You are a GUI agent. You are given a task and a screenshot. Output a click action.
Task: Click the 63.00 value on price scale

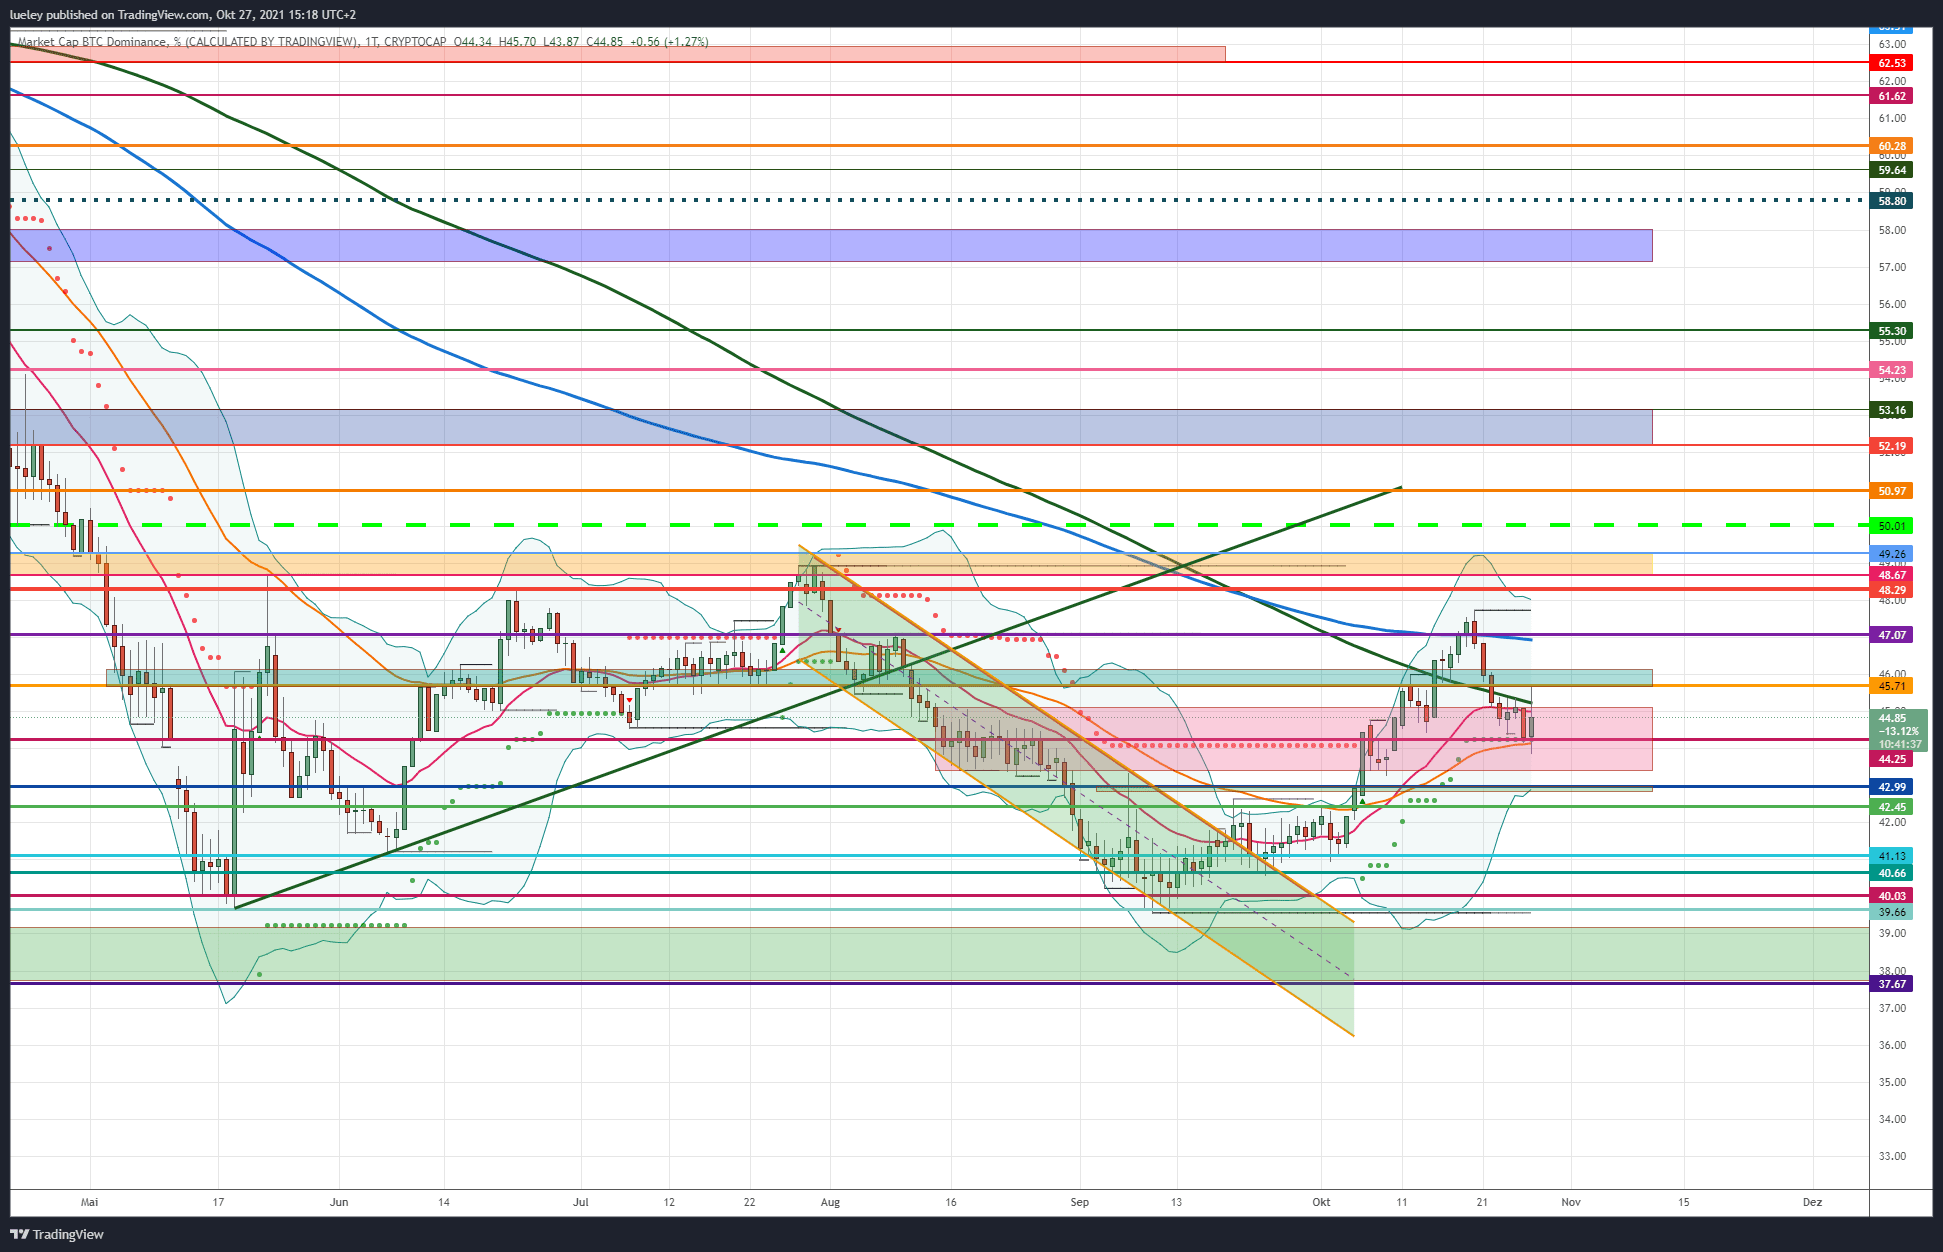(1892, 44)
